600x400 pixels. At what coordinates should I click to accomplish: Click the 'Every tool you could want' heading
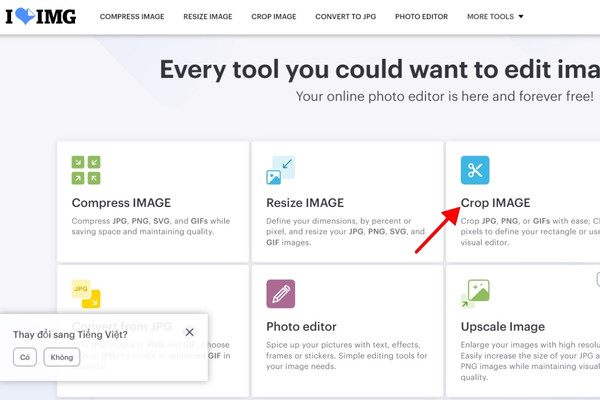click(x=380, y=70)
